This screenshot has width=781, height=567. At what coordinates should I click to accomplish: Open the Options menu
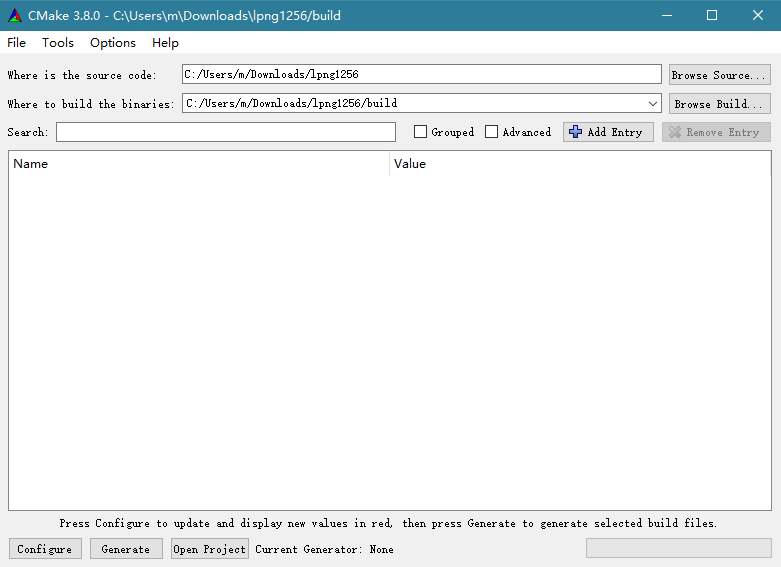pos(113,42)
